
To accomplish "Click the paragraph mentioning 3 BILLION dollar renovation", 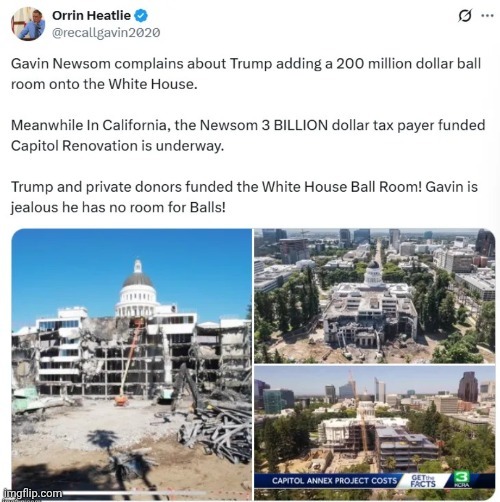I will 248,135.
